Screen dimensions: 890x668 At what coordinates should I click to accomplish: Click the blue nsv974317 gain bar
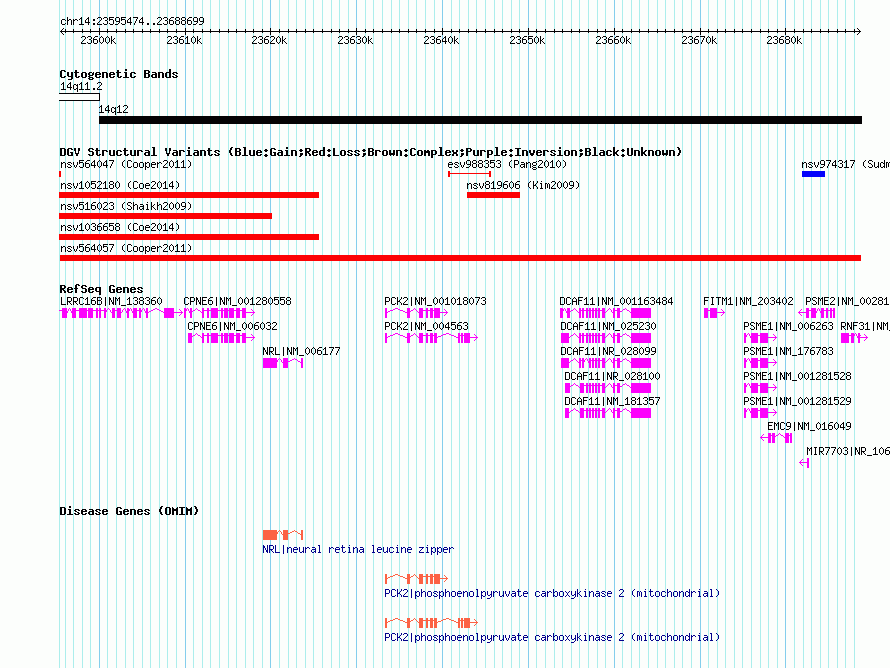click(x=813, y=174)
